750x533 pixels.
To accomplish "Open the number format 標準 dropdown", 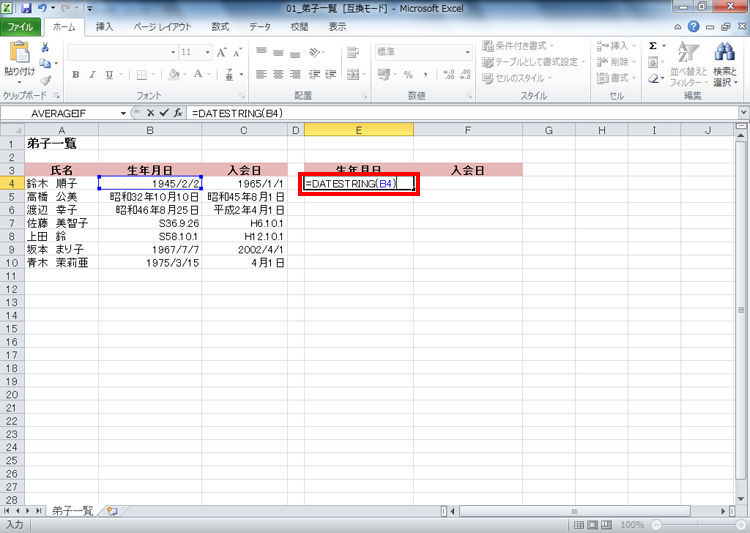I will 467,52.
